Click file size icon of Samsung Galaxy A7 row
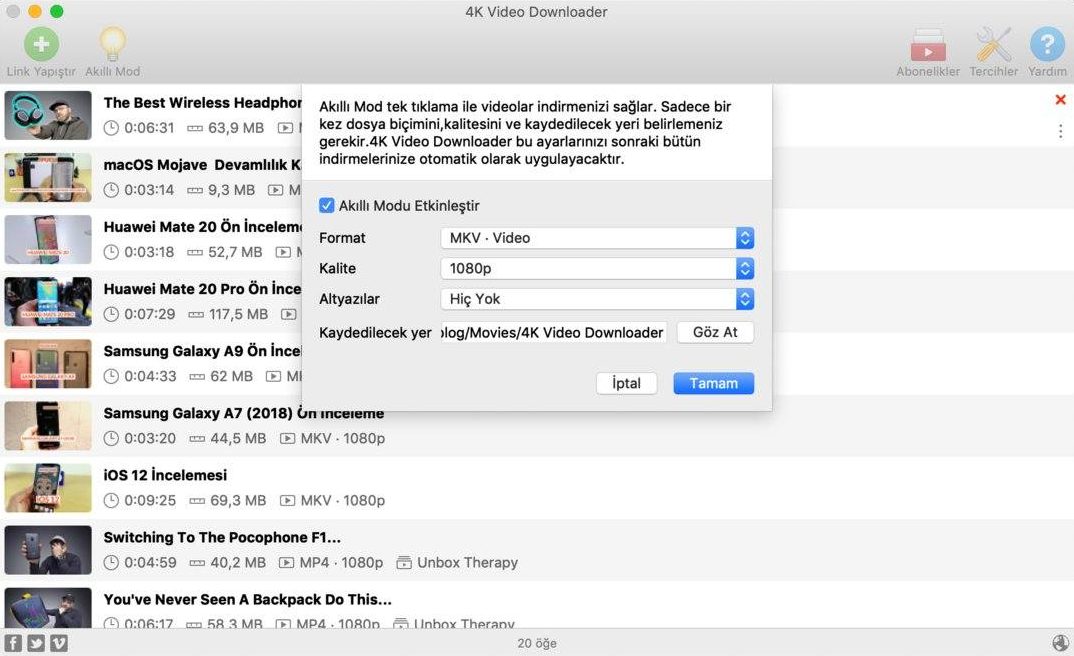This screenshot has width=1074, height=656. pyautogui.click(x=197, y=439)
